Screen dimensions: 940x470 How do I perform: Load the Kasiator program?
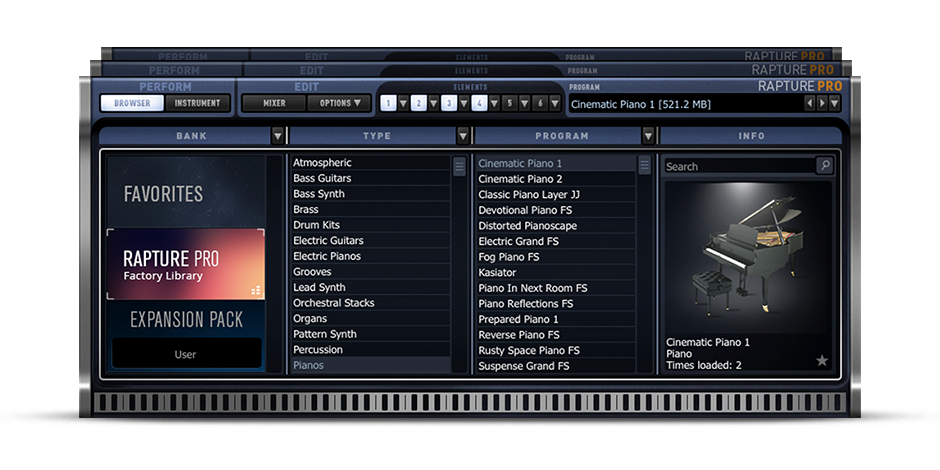tap(556, 272)
